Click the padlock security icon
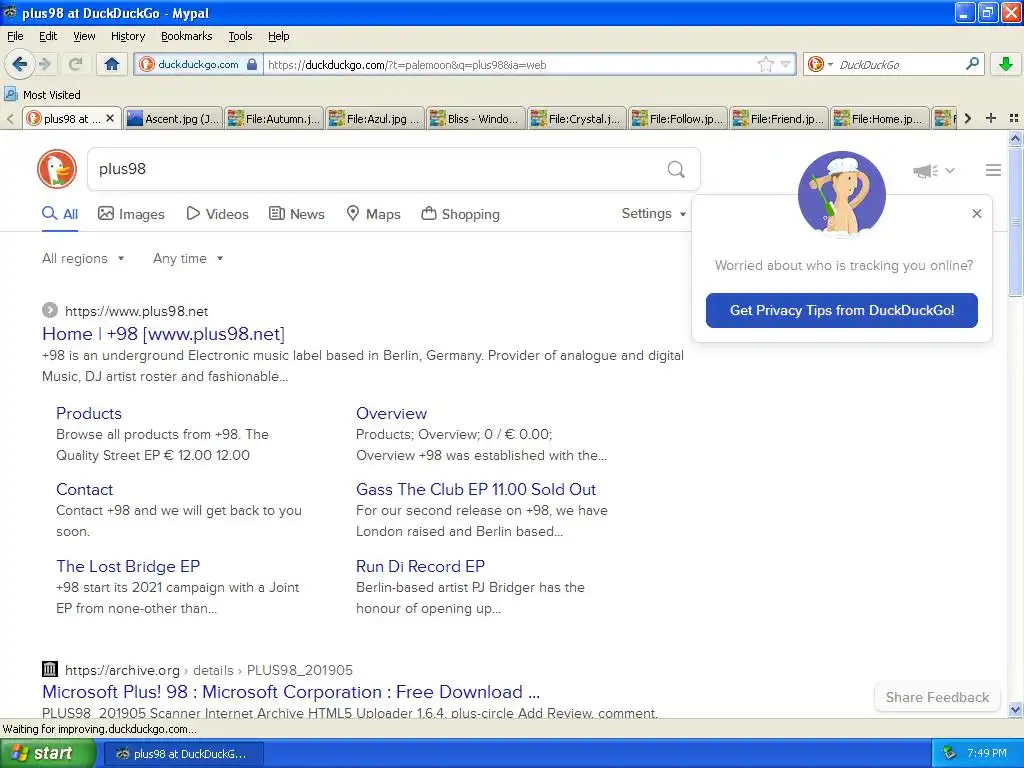Viewport: 1024px width, 768px height. (x=251, y=65)
